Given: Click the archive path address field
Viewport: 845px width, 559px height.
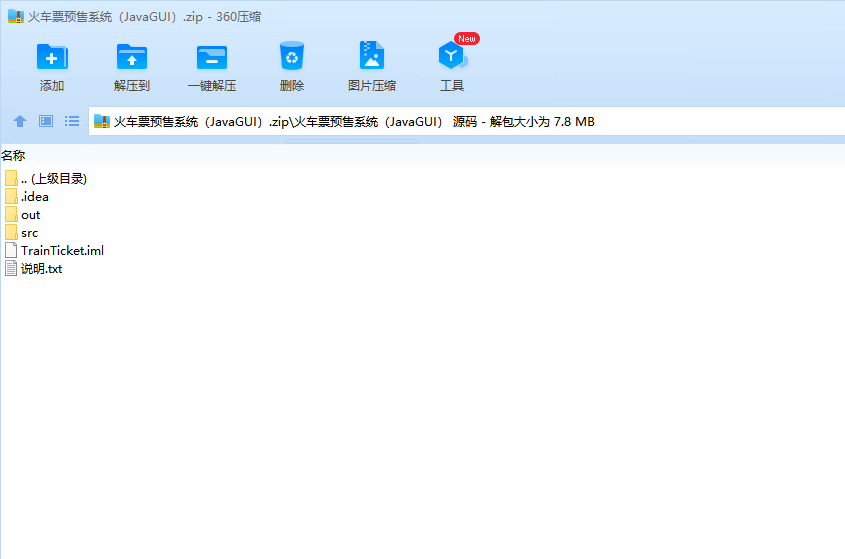Looking at the screenshot, I should point(467,121).
